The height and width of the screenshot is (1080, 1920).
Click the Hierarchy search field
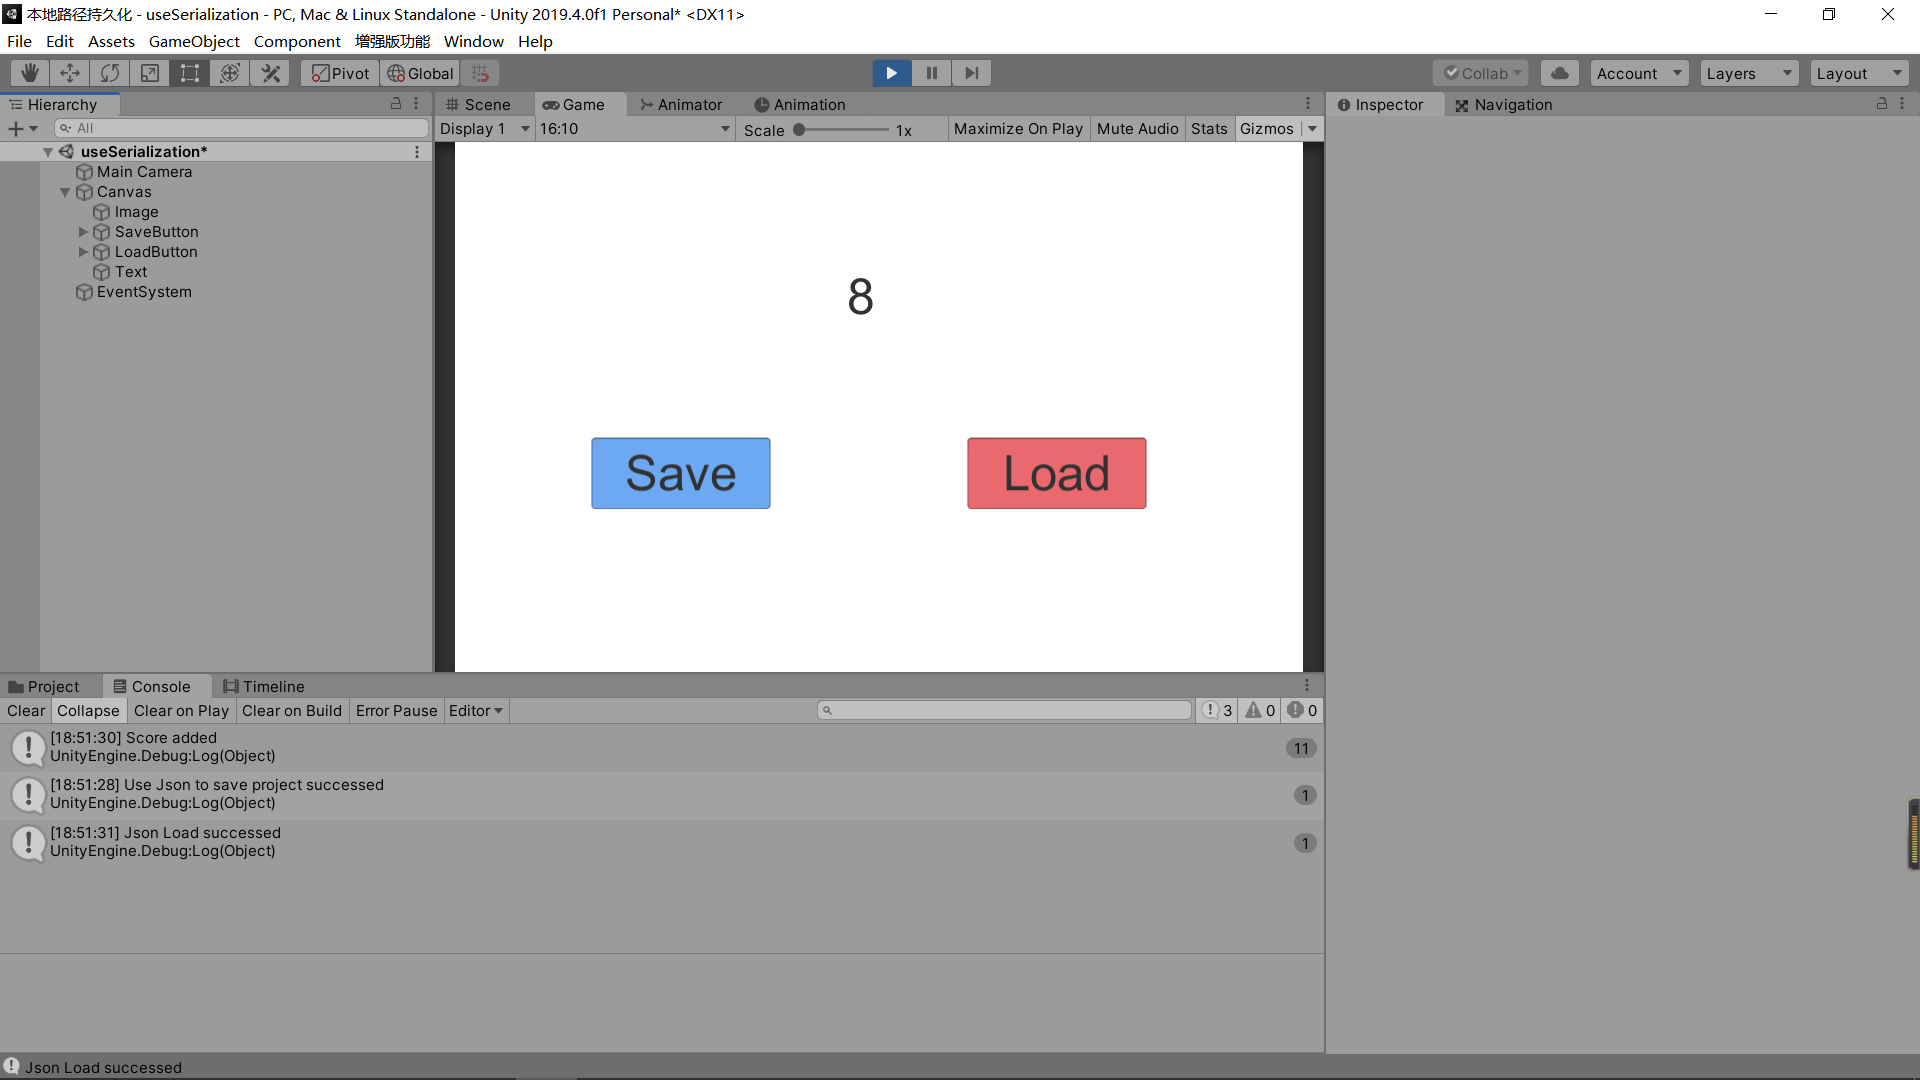pyautogui.click(x=240, y=127)
